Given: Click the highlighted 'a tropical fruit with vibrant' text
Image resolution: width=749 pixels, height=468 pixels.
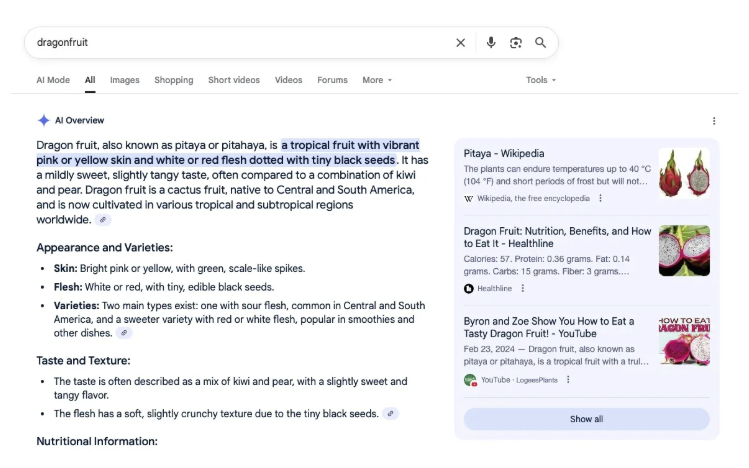Looking at the screenshot, I should click(x=350, y=145).
